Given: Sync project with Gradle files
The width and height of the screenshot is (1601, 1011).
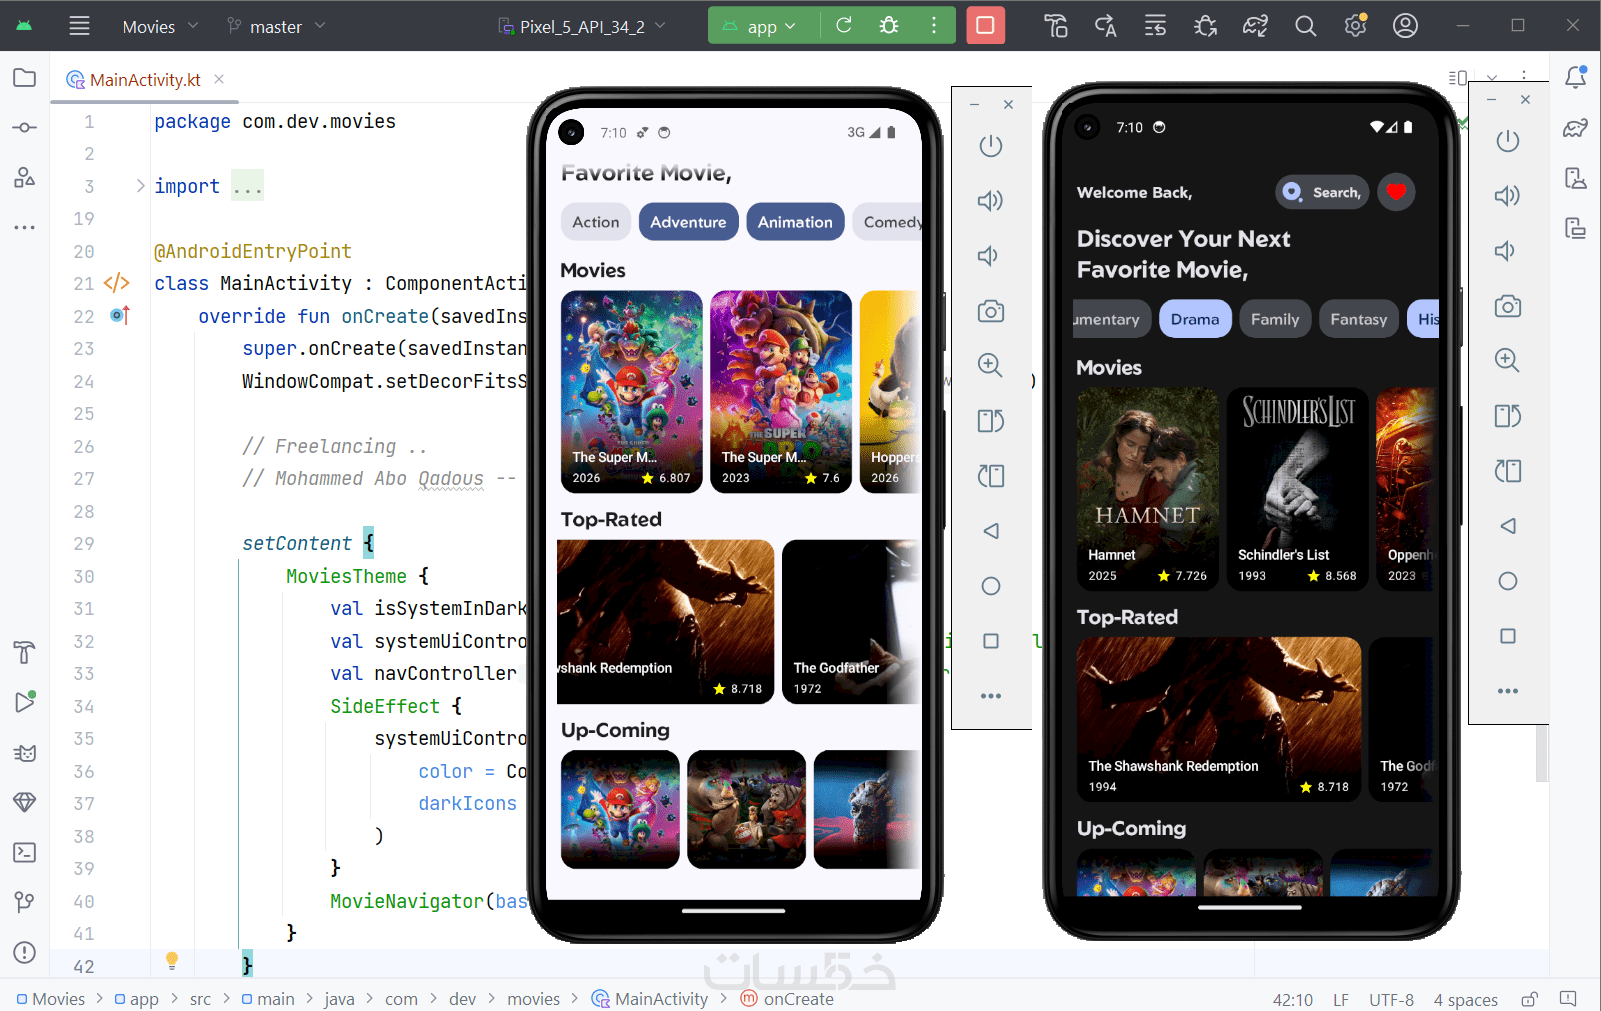Looking at the screenshot, I should tap(1255, 26).
